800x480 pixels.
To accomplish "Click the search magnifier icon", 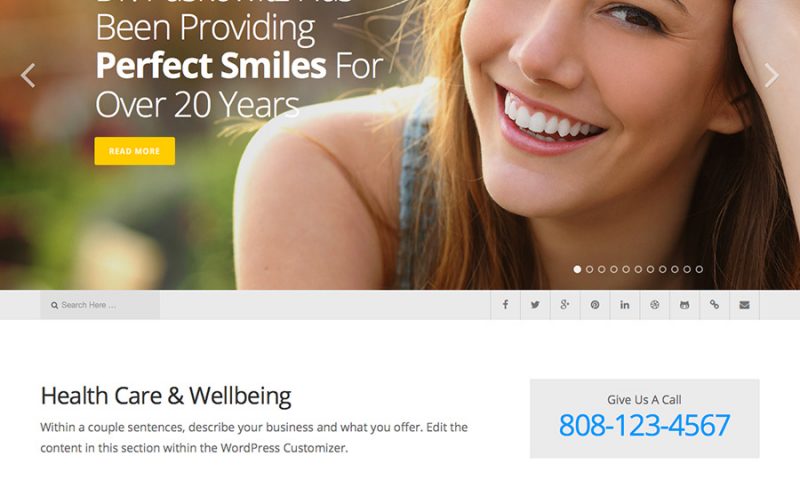I will coord(54,306).
